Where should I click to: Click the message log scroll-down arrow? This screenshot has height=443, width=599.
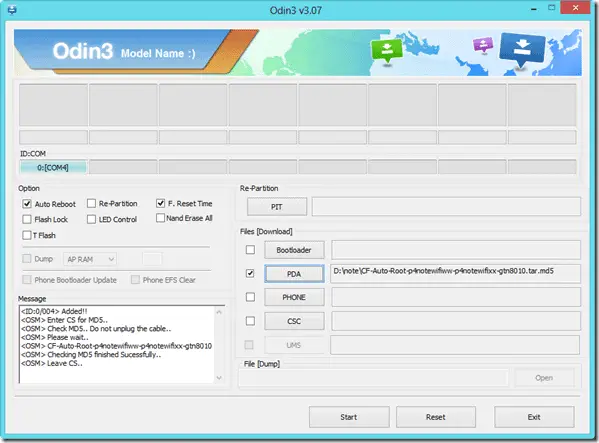(219, 377)
